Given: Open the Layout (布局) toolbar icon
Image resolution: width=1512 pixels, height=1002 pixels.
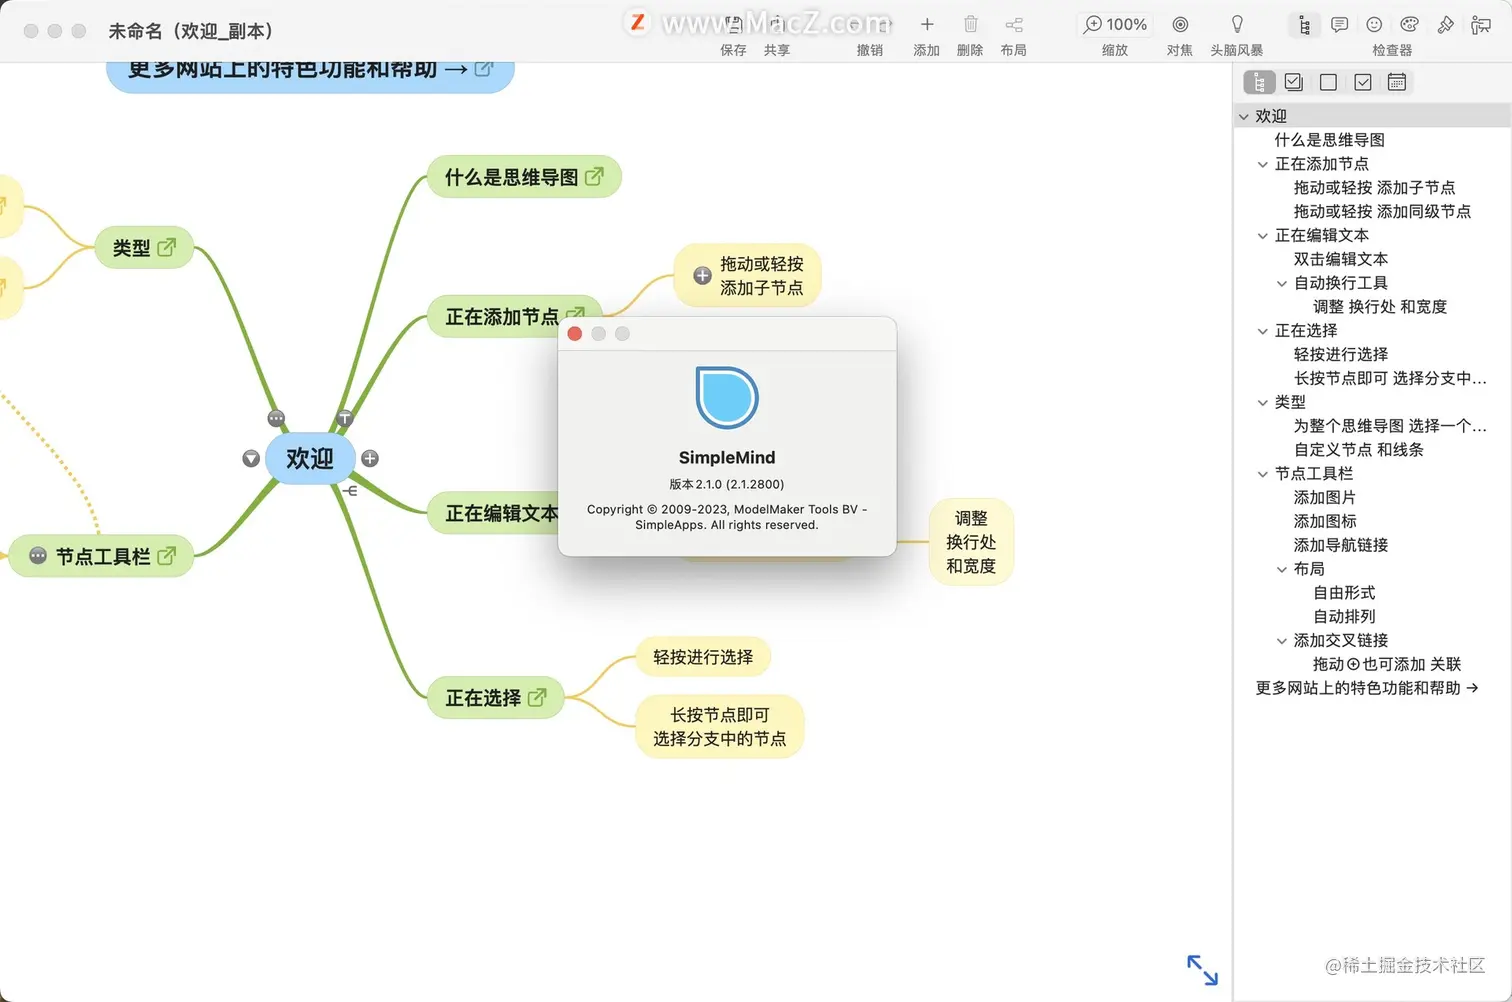Looking at the screenshot, I should click(1014, 25).
